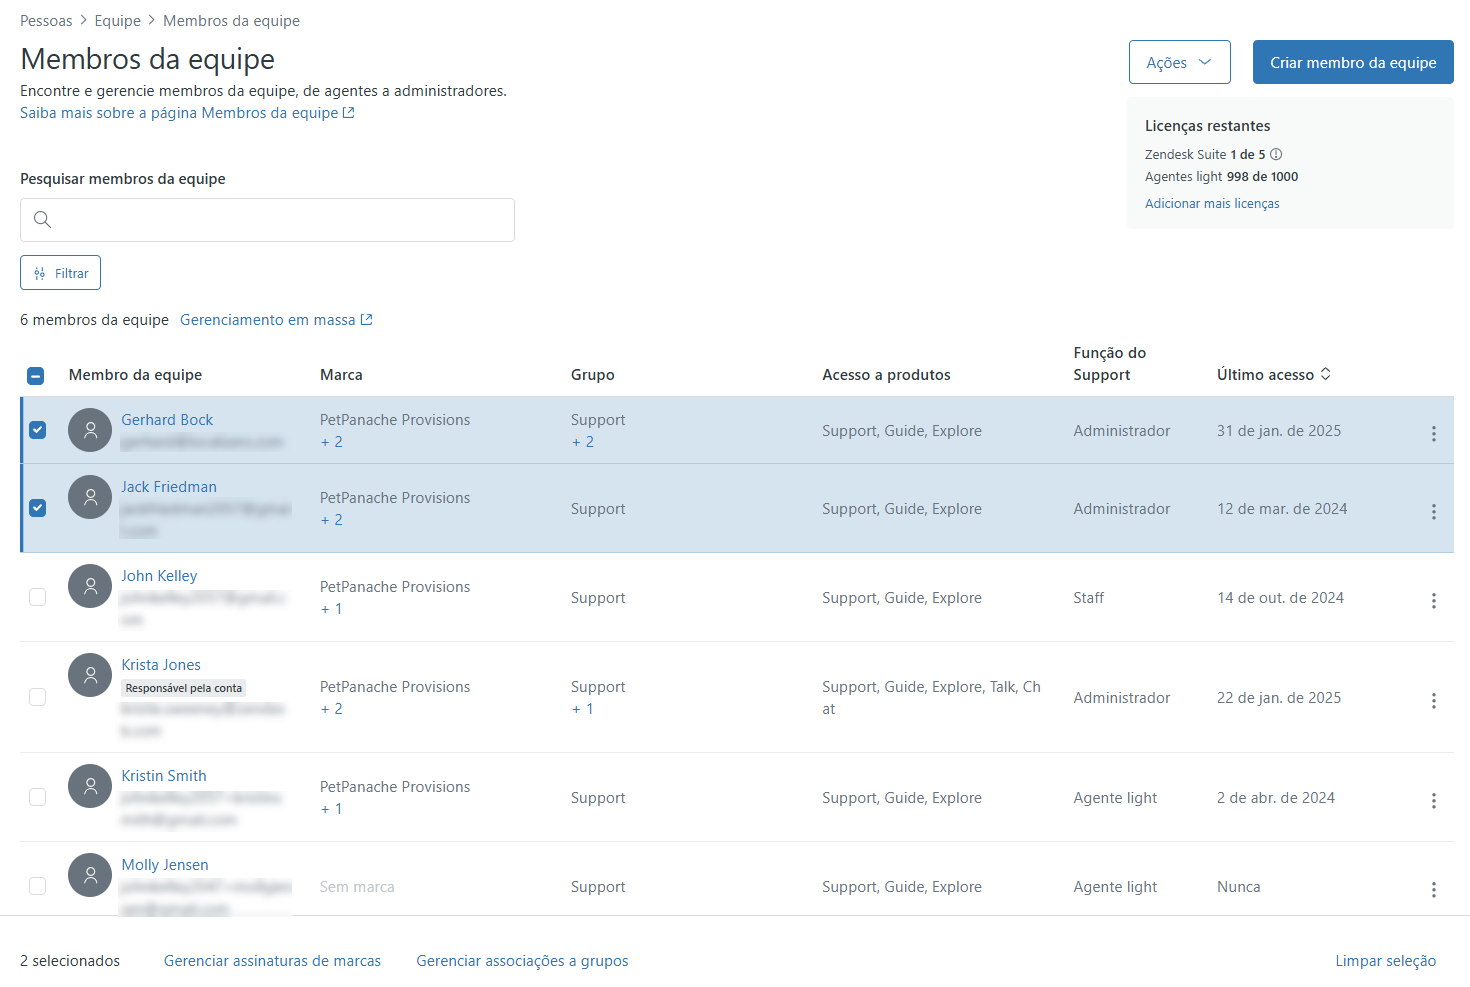Image resolution: width=1470 pixels, height=987 pixels.
Task: Uncheck Gerhard Bock's checkbox
Action: tap(37, 430)
